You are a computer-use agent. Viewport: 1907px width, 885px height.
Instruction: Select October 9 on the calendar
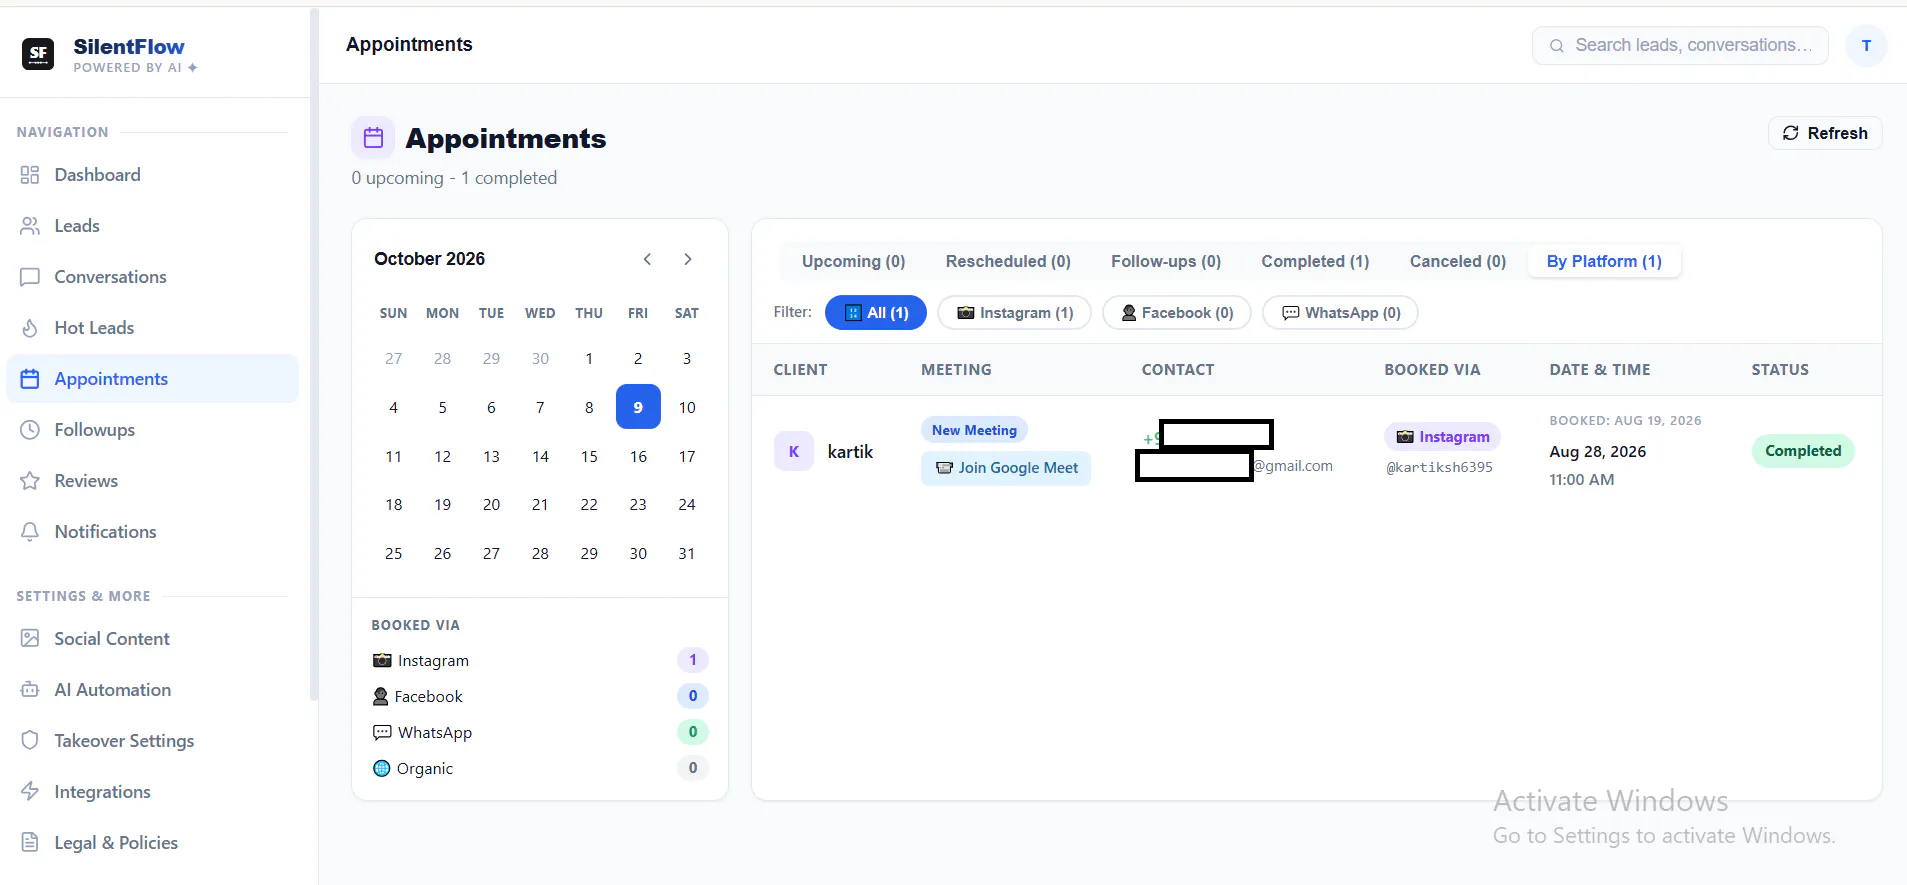tap(638, 407)
